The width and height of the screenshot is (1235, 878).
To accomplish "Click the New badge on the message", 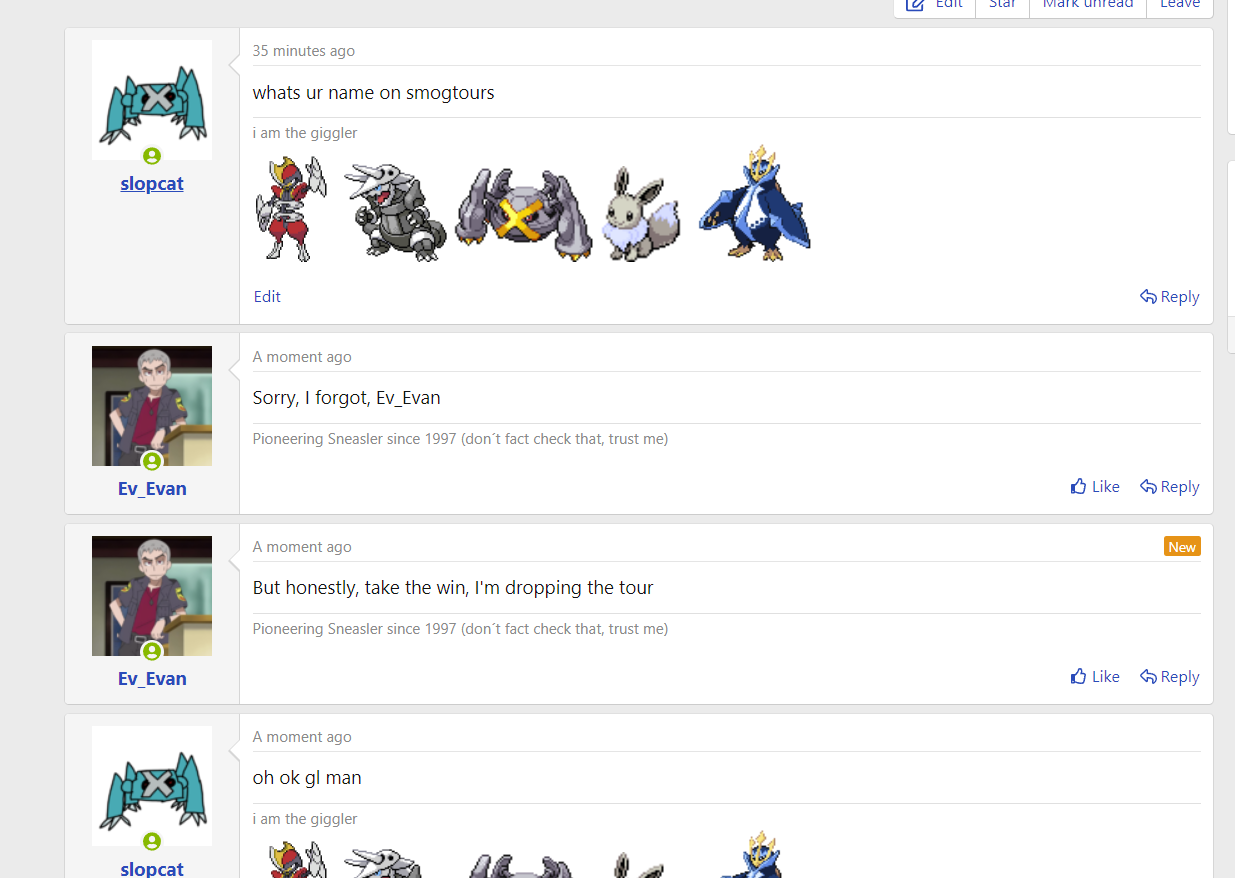I will pyautogui.click(x=1182, y=546).
